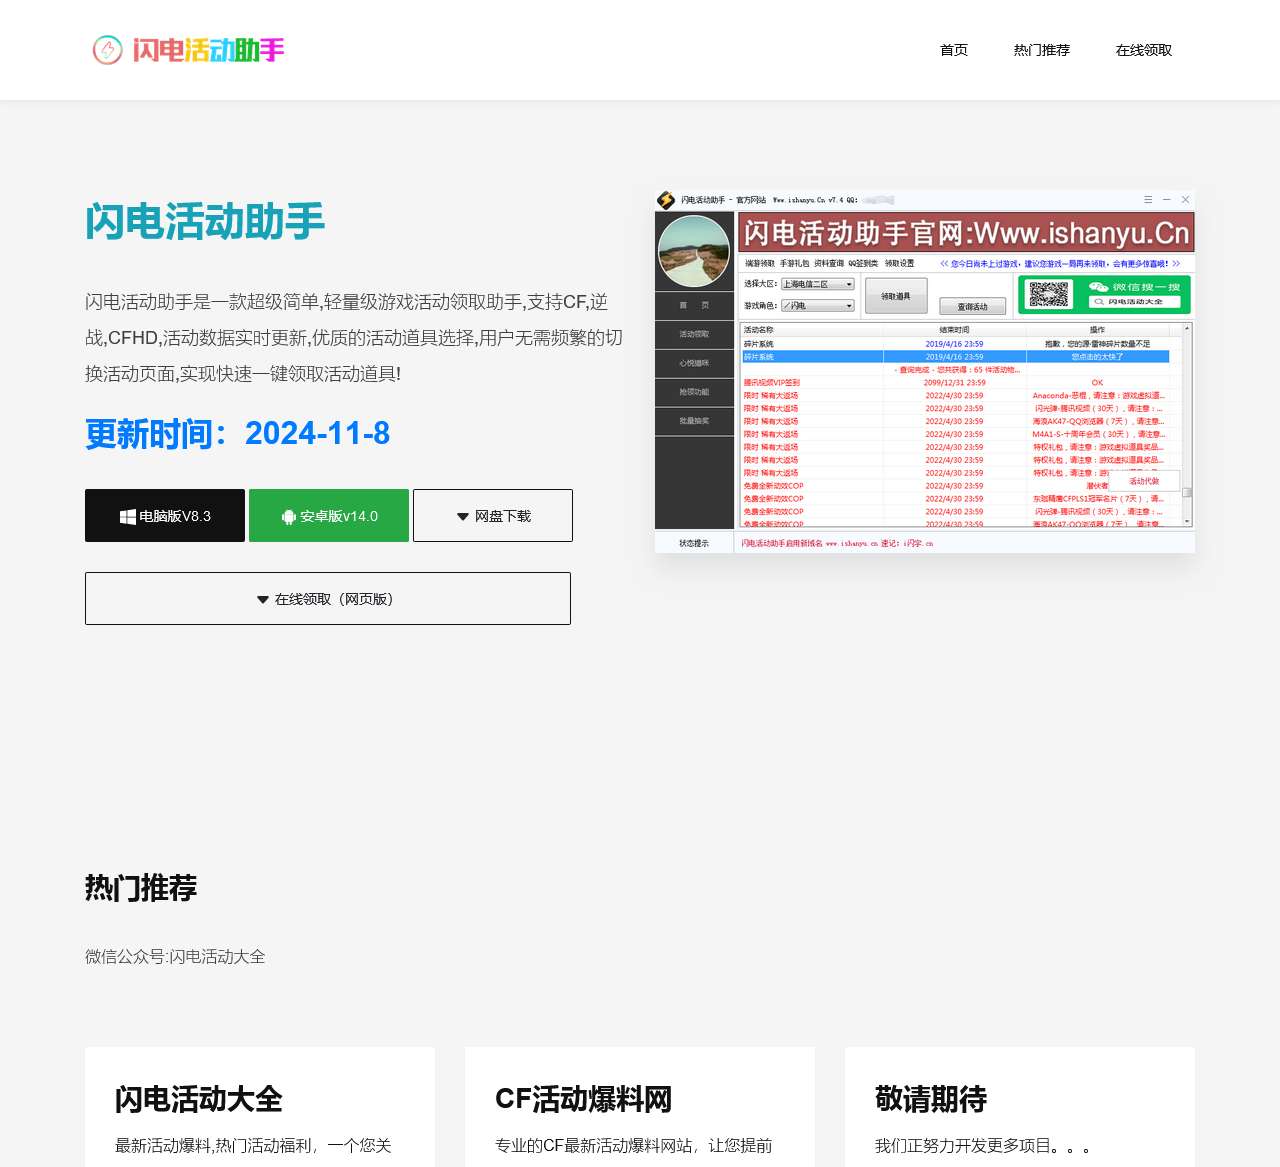Click the QR code in the green panel
This screenshot has width=1280, height=1167.
point(1049,294)
